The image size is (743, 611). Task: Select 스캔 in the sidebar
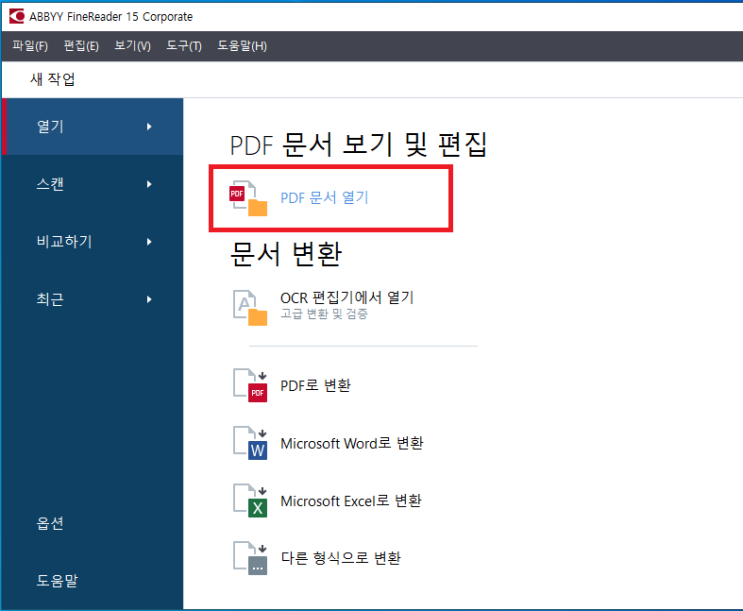point(92,184)
